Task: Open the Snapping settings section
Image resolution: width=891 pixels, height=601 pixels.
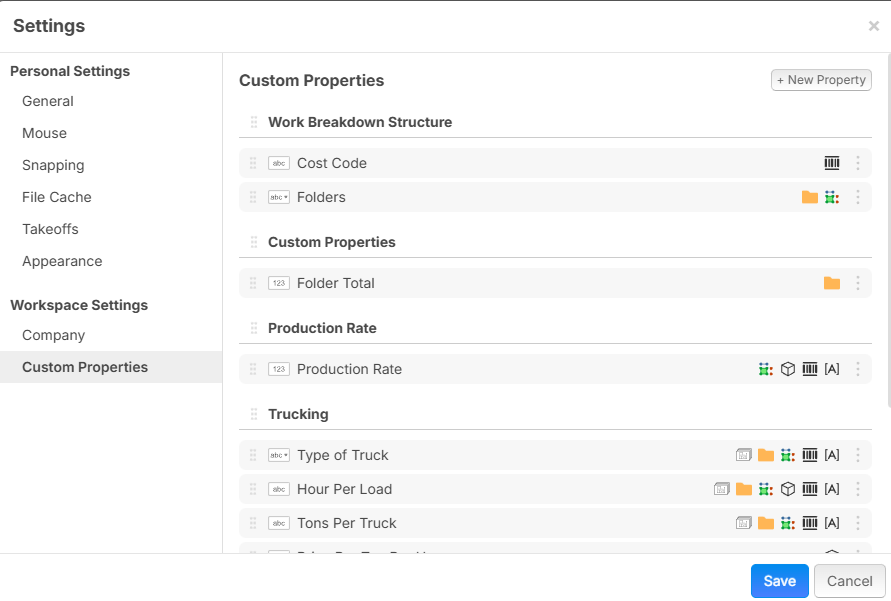Action: (x=53, y=165)
